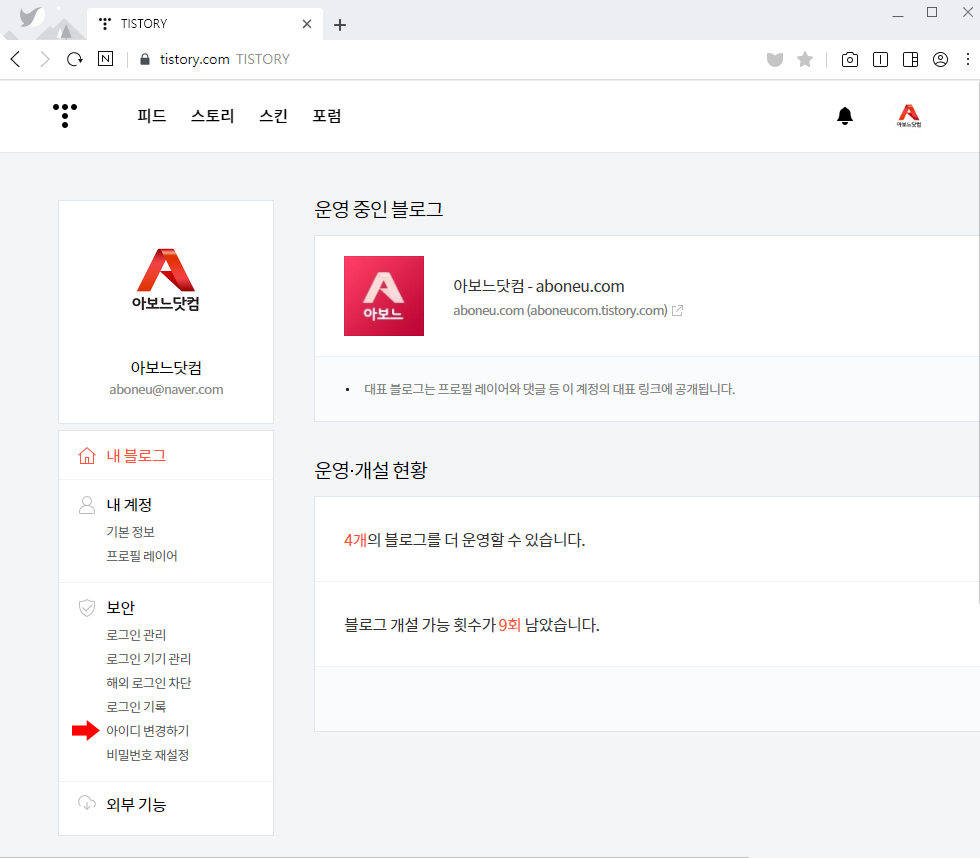Open the profile avatar menu in header
The image size is (980, 858).
pos(909,116)
